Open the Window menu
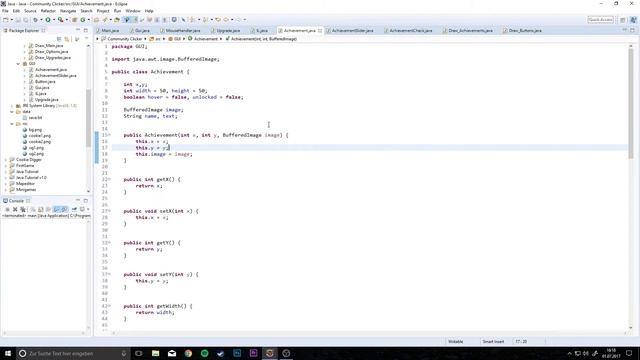This screenshot has height=360, width=640. pos(133,11)
